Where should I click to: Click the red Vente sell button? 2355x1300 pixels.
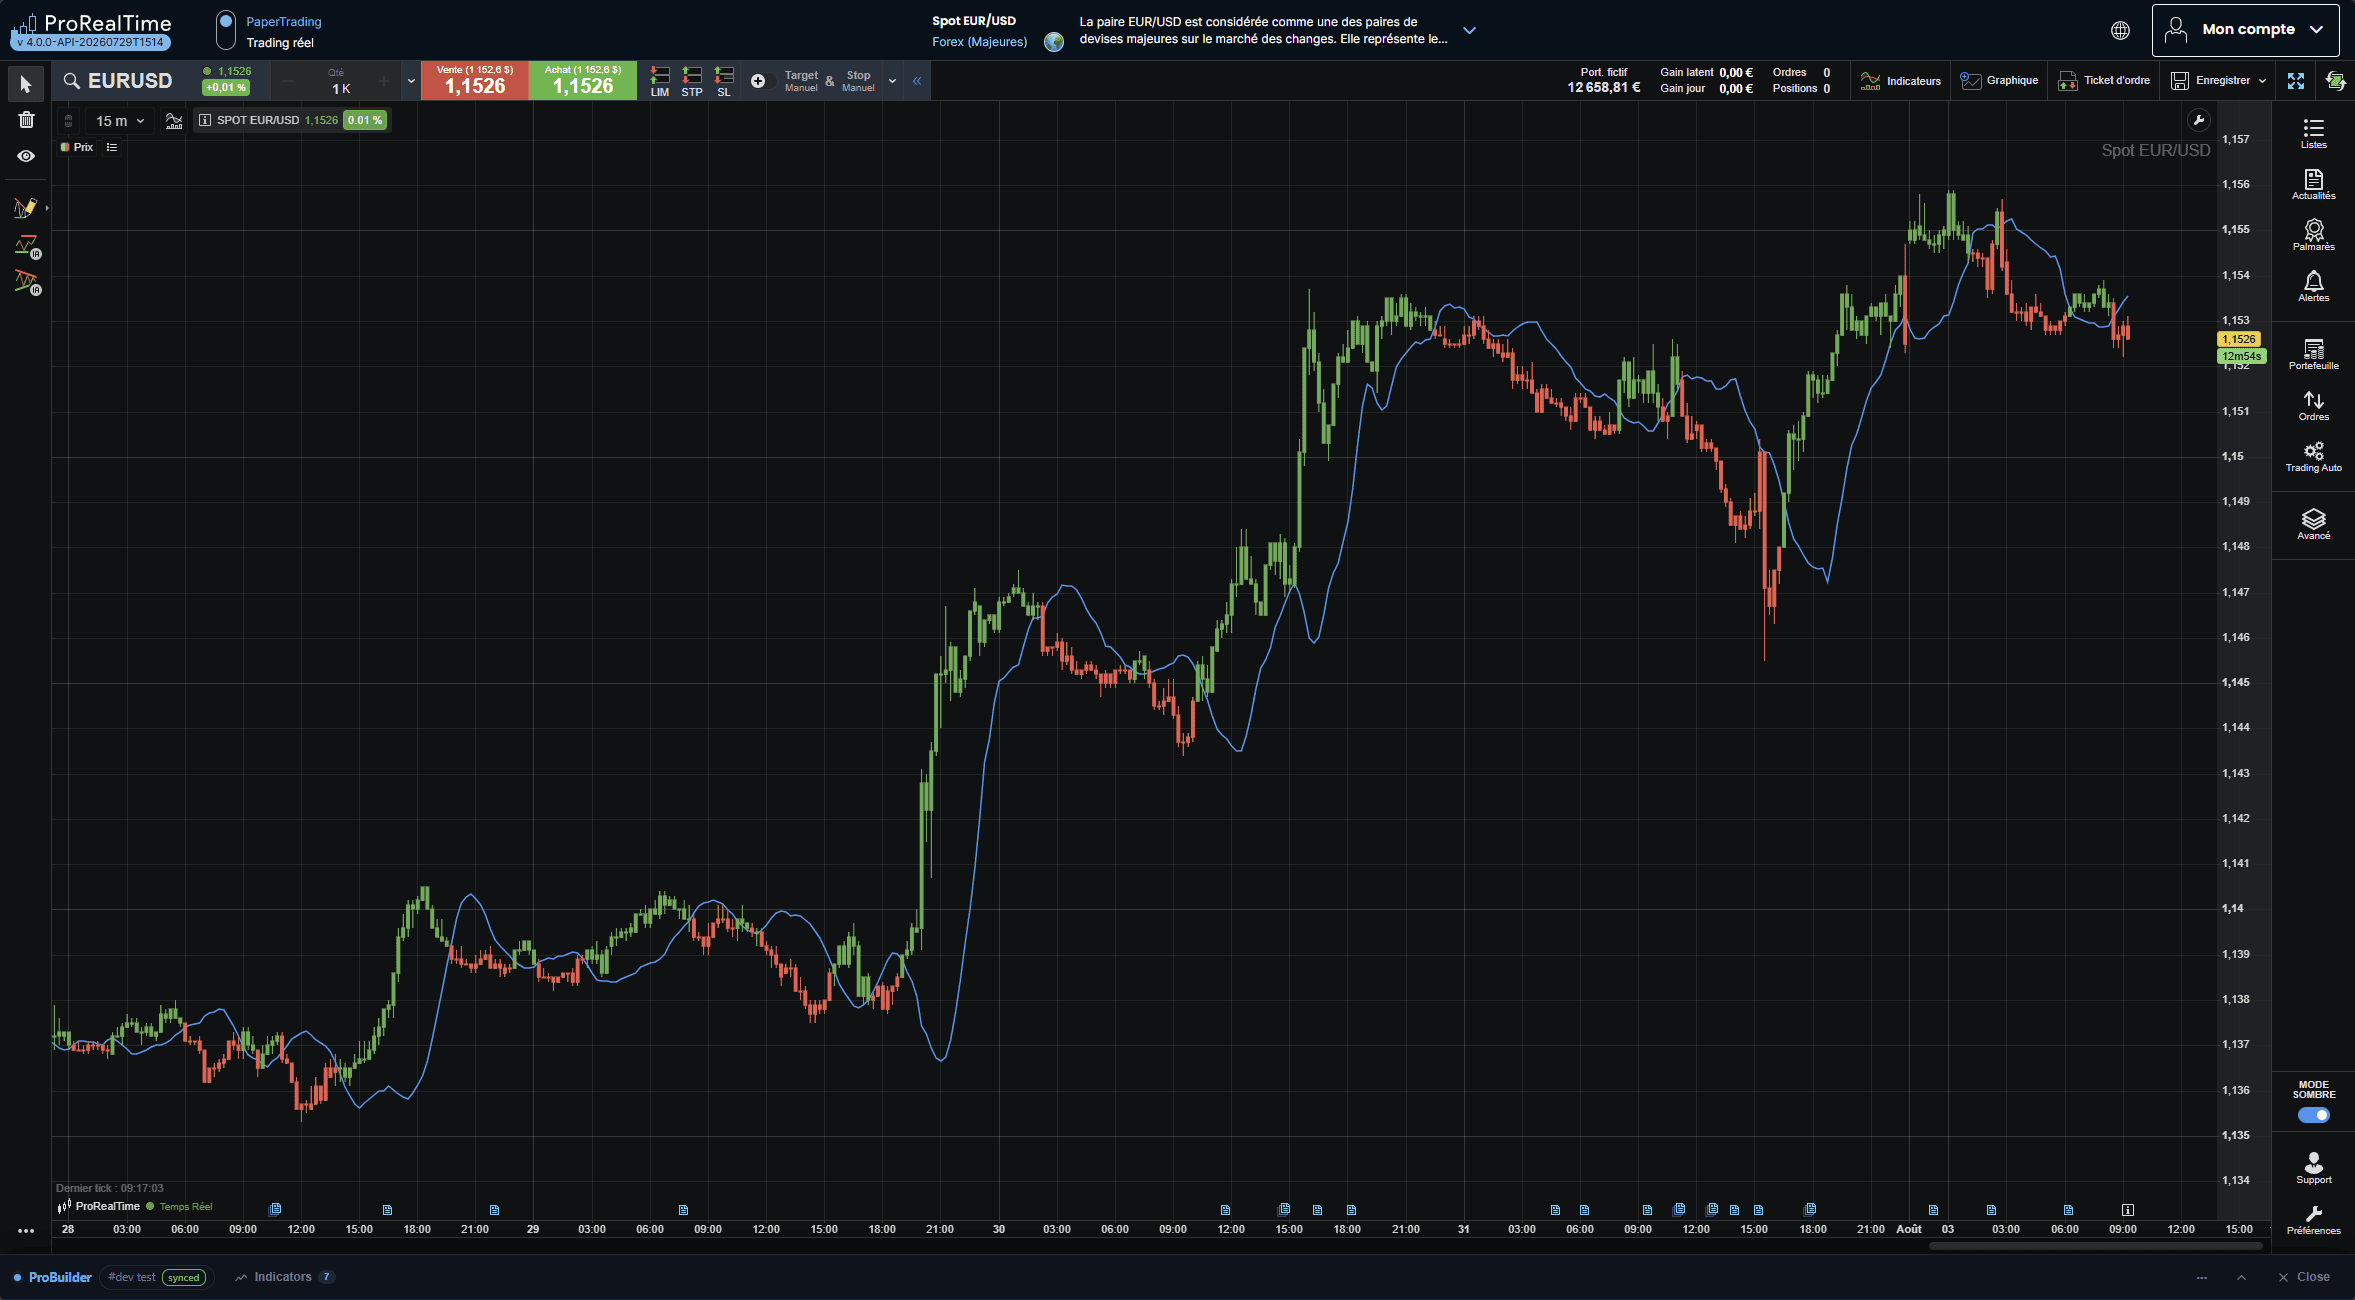475,81
